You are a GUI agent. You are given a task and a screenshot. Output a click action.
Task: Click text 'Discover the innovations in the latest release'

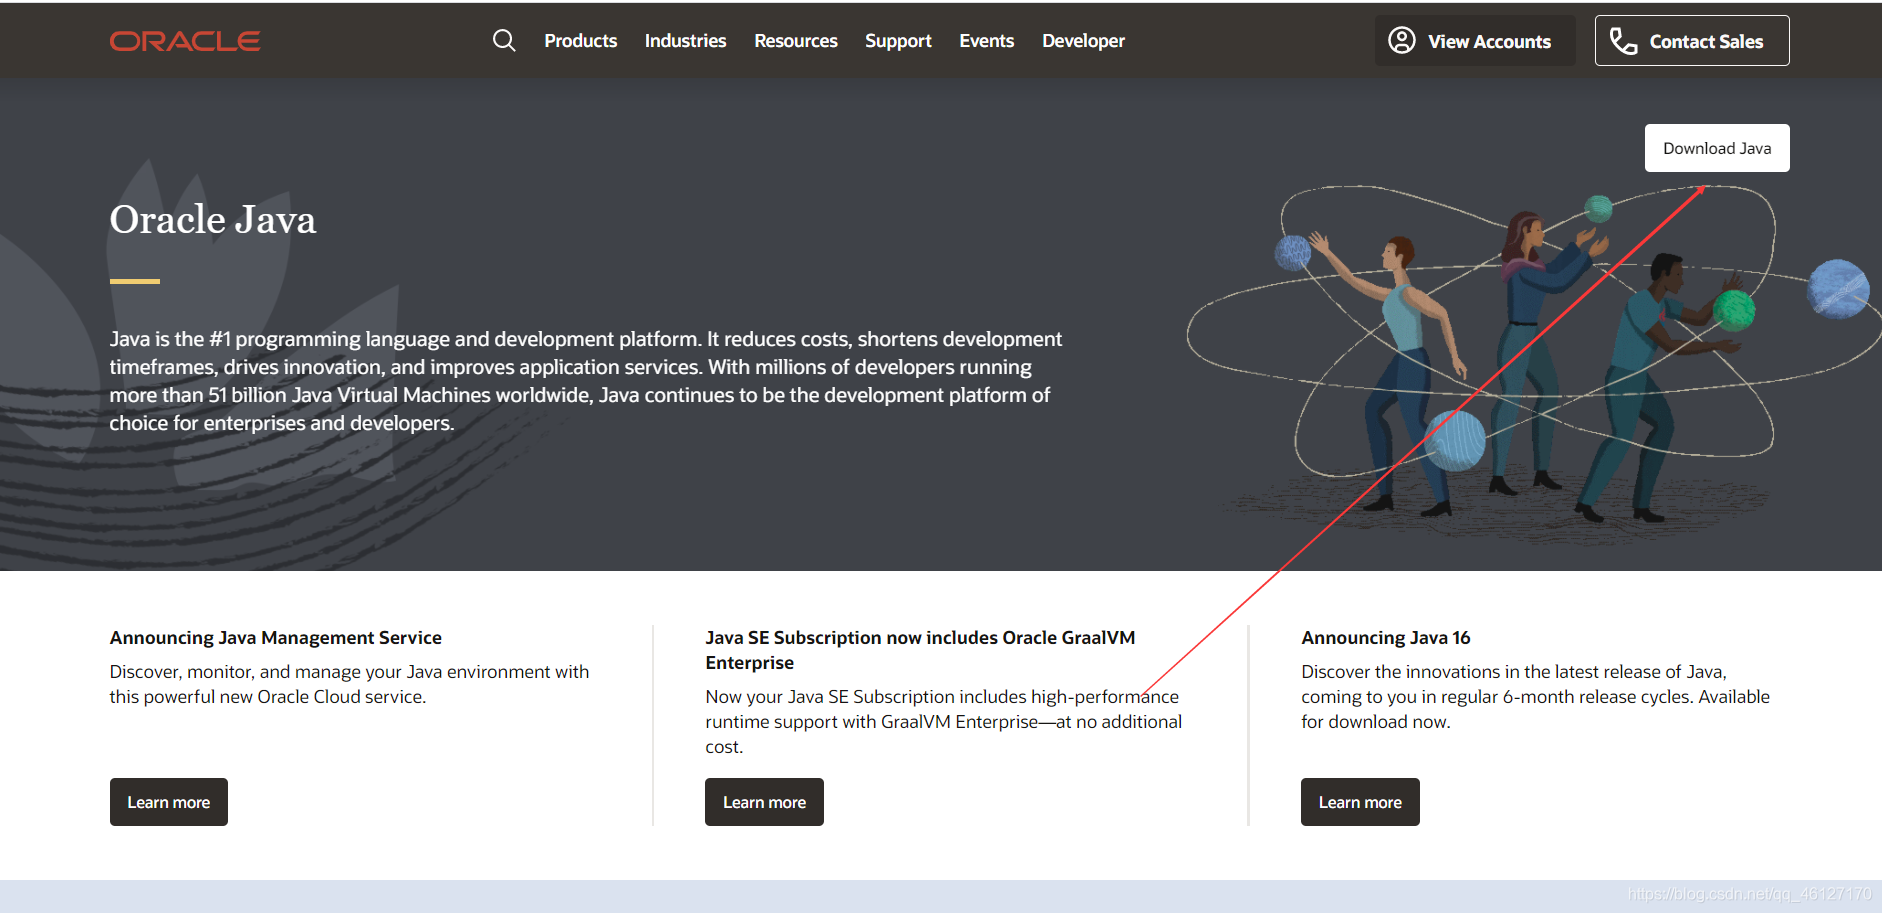pos(1535,697)
